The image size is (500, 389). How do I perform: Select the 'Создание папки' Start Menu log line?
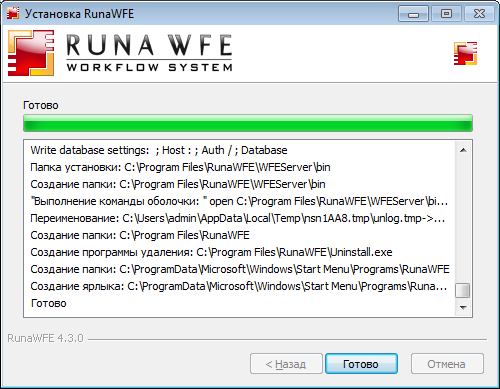point(240,269)
